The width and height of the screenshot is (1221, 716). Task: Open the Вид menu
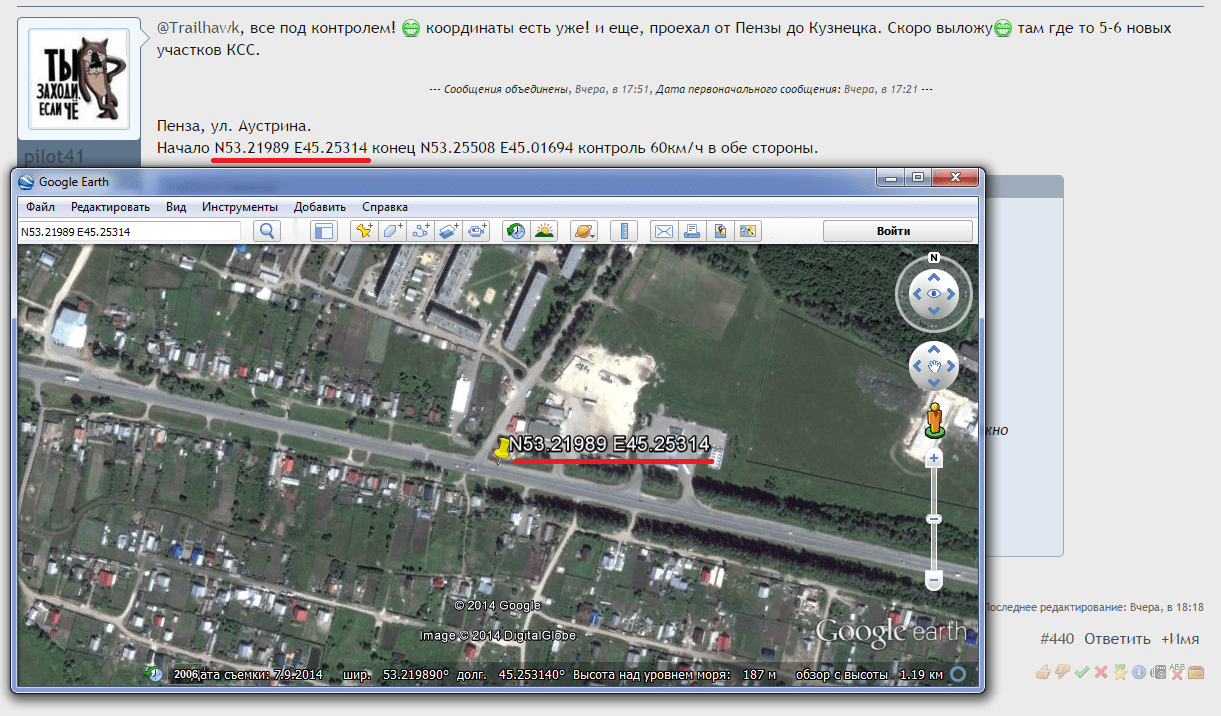176,207
